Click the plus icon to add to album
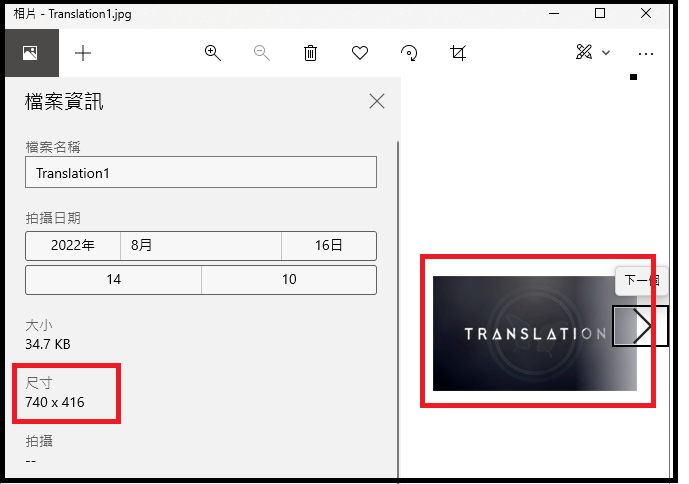Screen dimensions: 689x484 click(x=83, y=53)
